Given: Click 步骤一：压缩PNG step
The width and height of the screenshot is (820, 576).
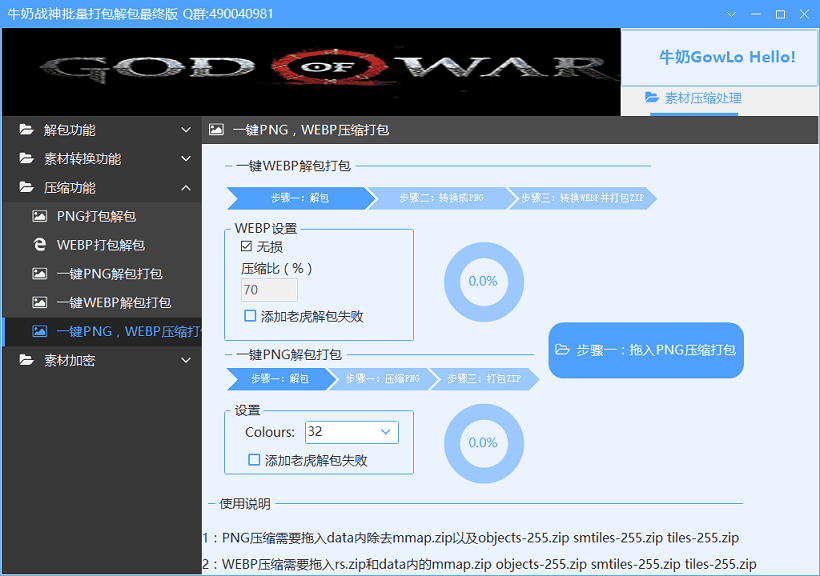Looking at the screenshot, I should [383, 379].
